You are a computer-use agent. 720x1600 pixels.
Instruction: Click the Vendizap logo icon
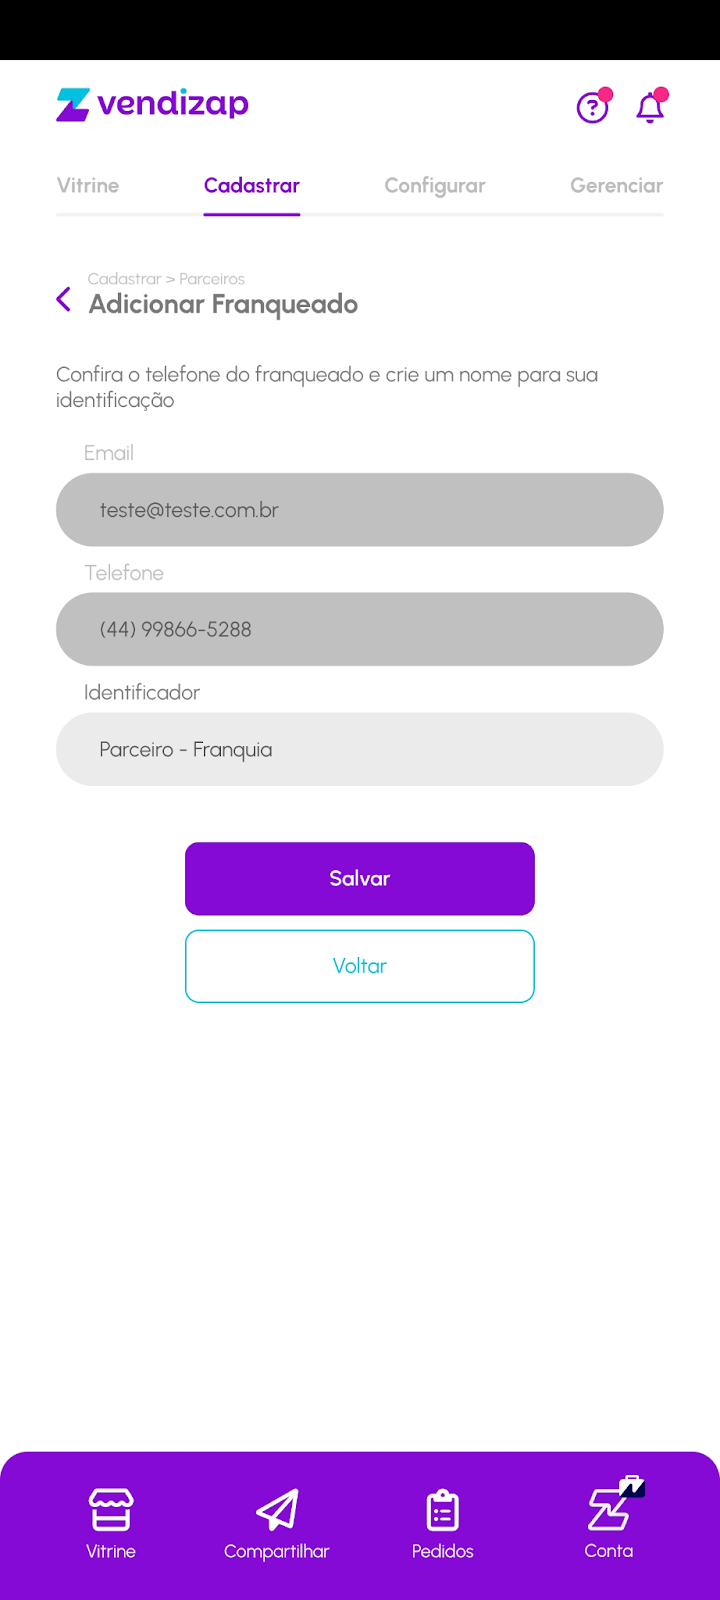coord(73,105)
